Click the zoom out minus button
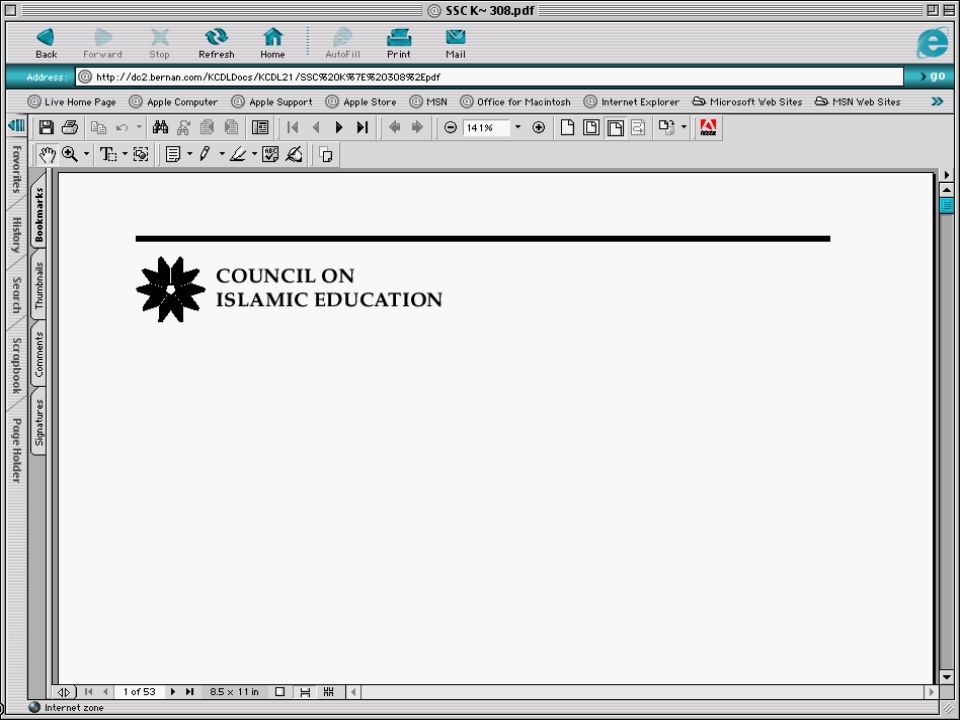 [x=450, y=127]
